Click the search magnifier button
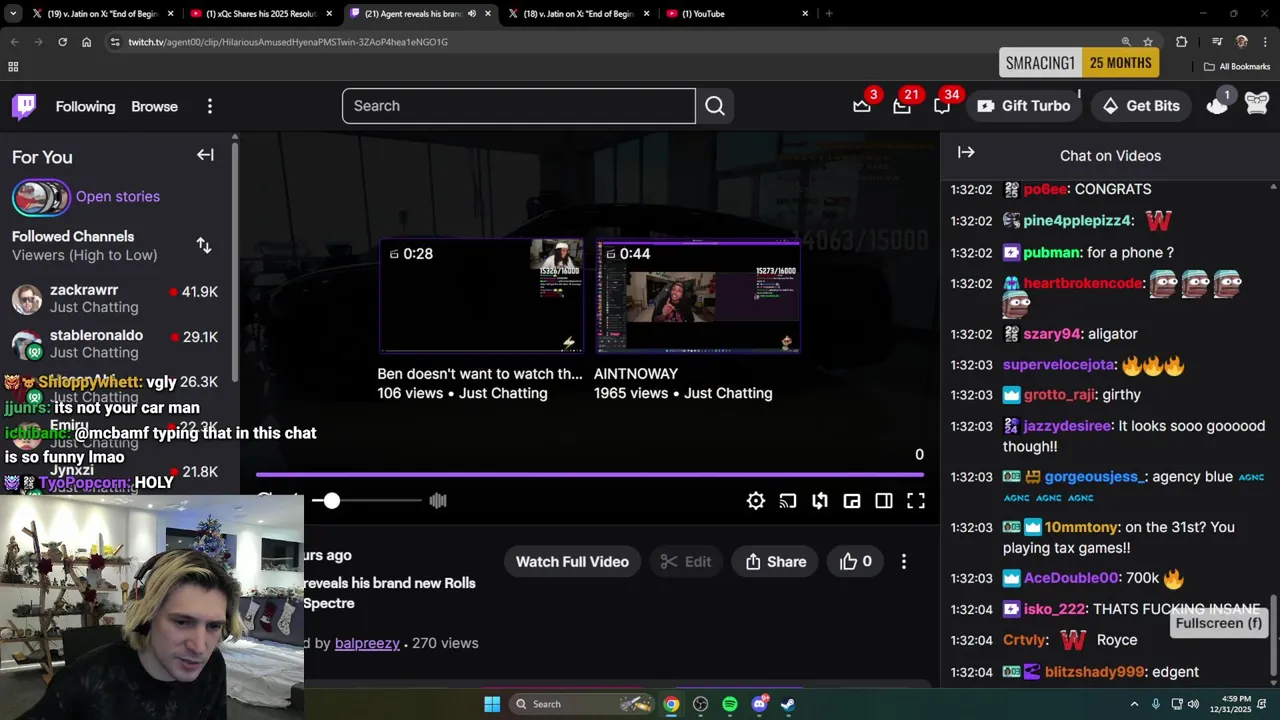 (715, 106)
